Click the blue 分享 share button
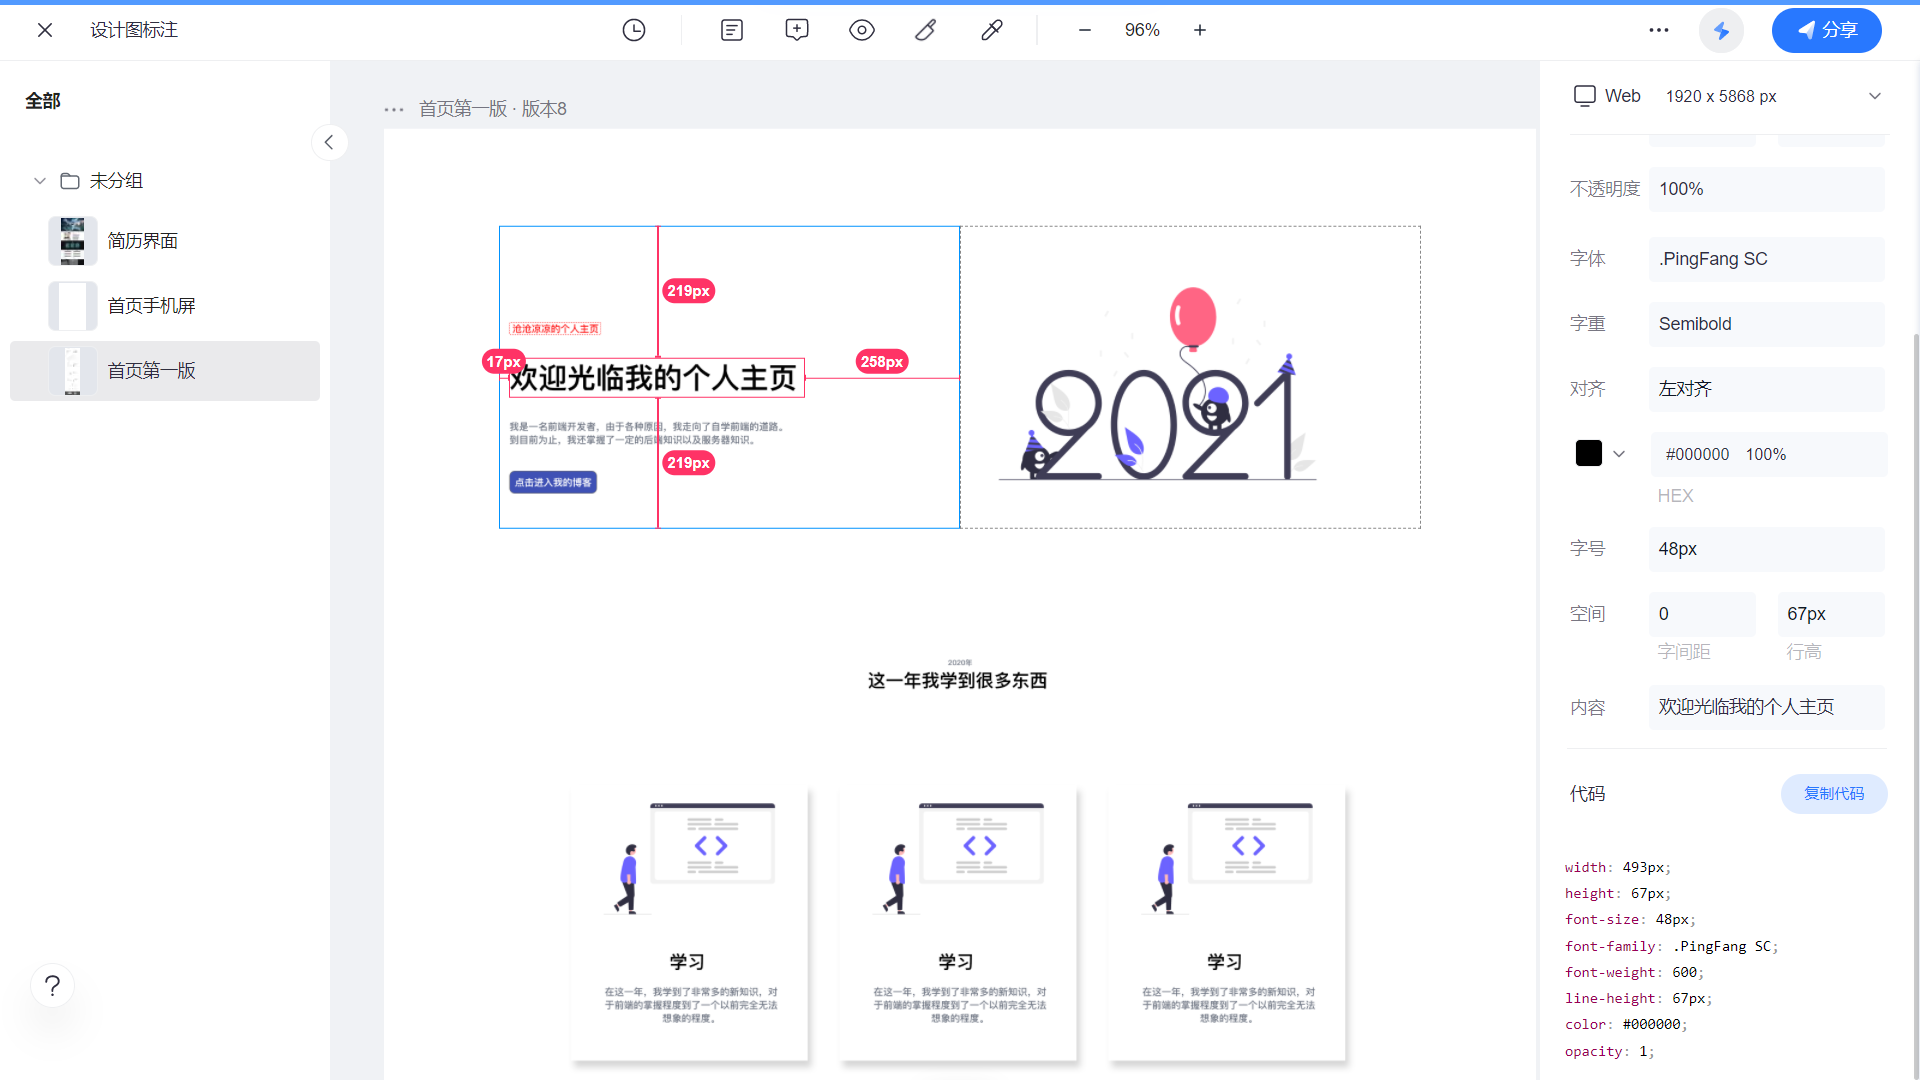Image resolution: width=1920 pixels, height=1080 pixels. coord(1826,30)
